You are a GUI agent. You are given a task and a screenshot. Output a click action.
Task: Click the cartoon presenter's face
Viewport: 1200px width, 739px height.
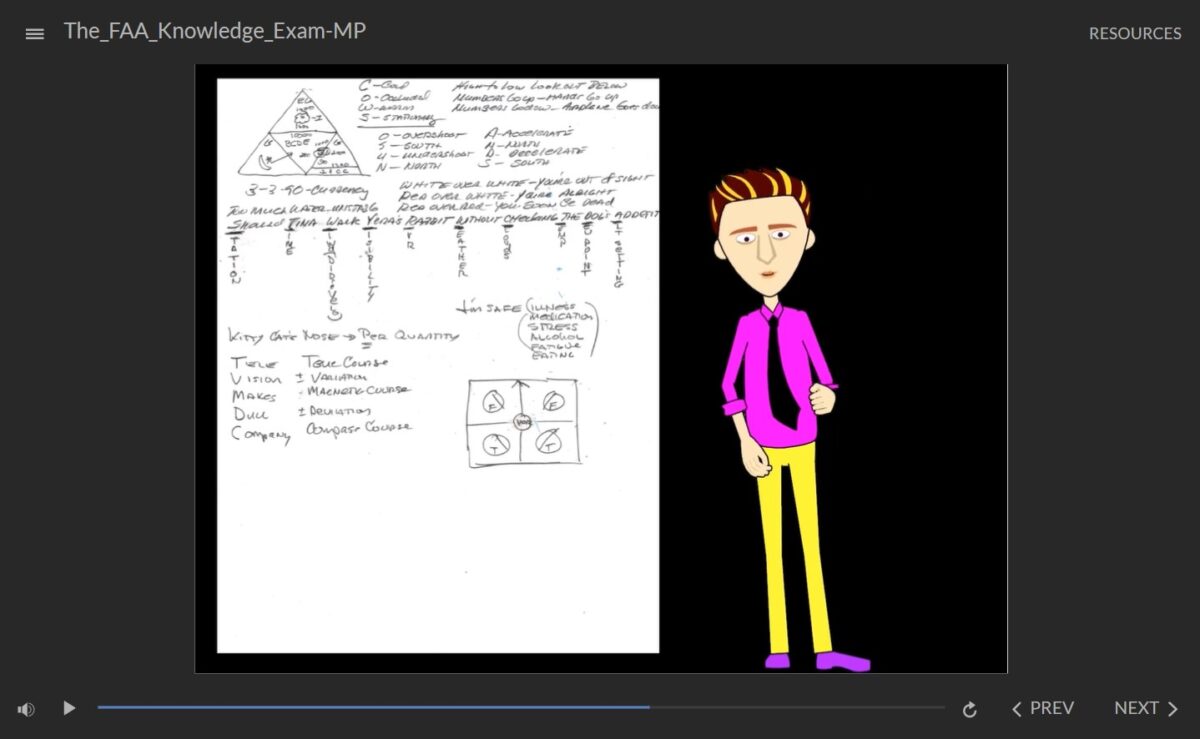point(762,245)
